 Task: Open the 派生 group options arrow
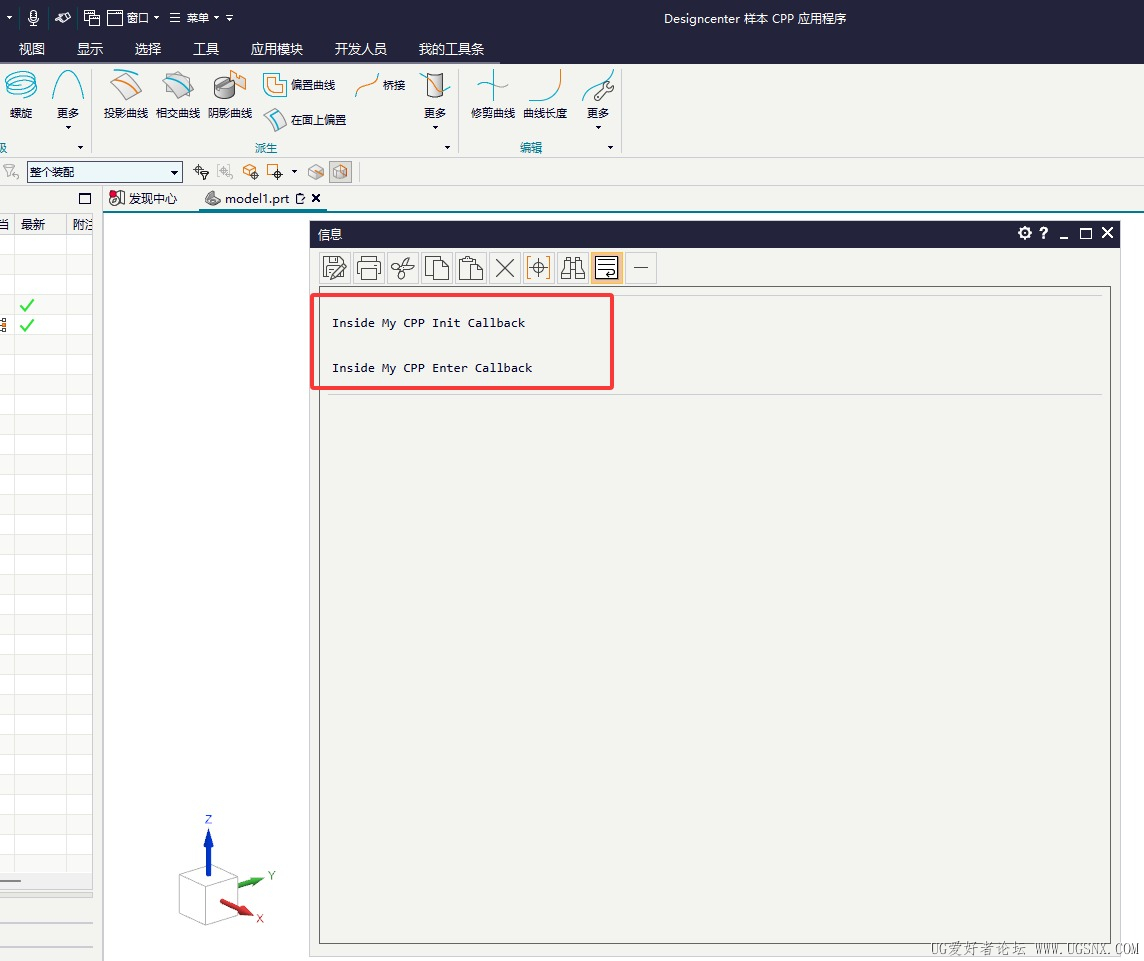coord(447,147)
